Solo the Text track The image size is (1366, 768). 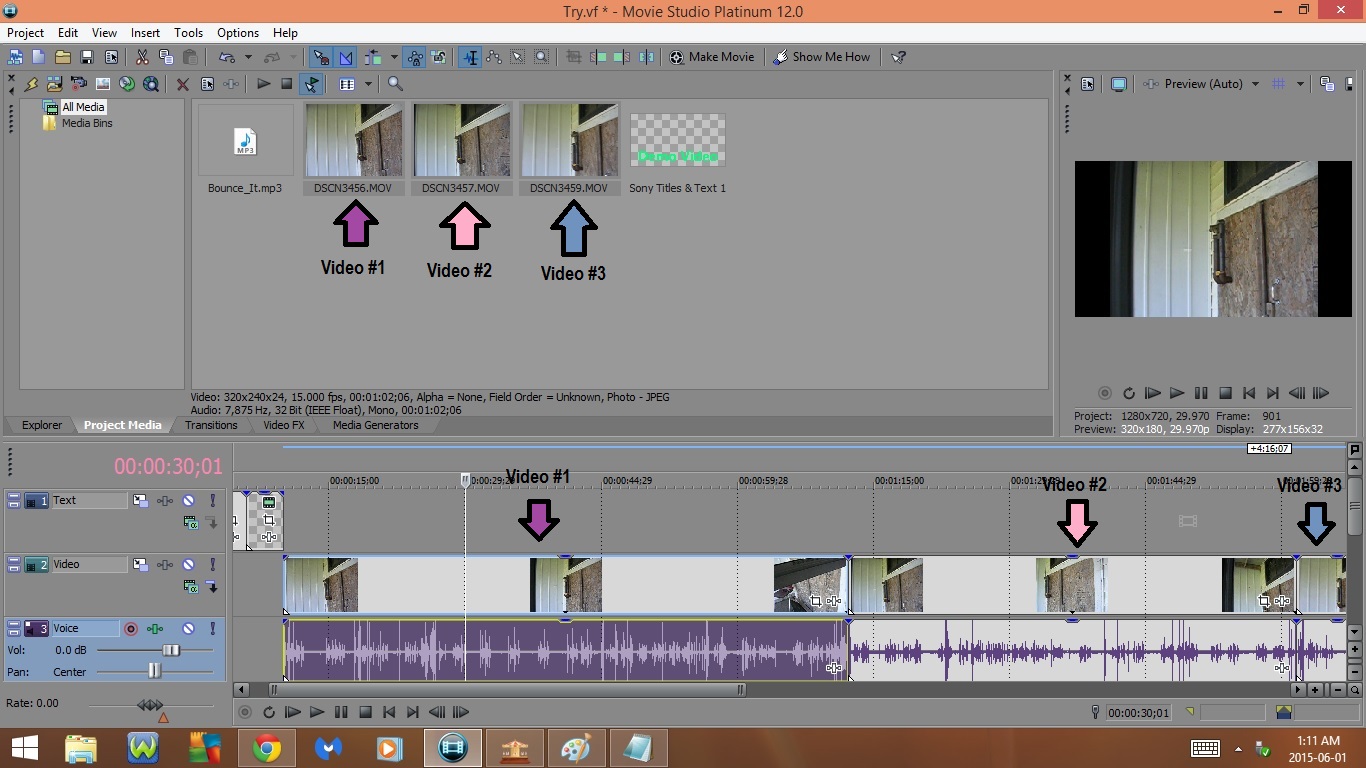(x=213, y=500)
